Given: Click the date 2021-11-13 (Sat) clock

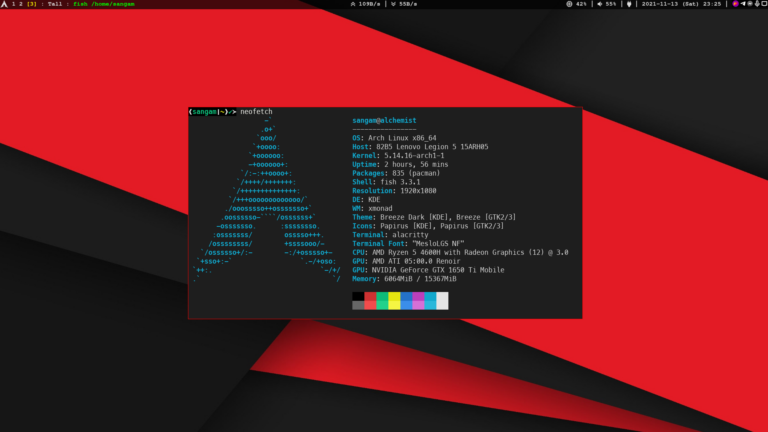Looking at the screenshot, I should click(681, 4).
